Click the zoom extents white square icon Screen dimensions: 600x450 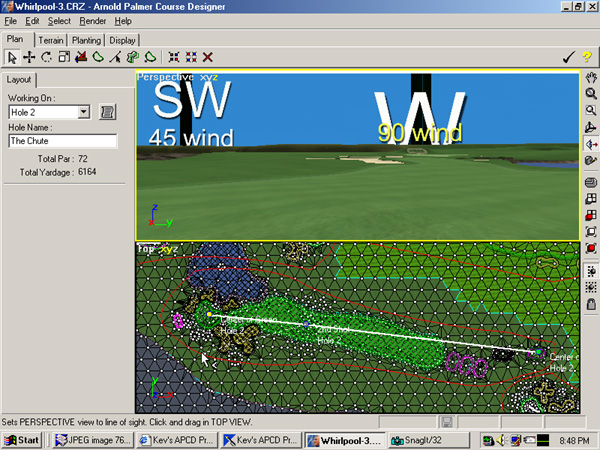591,232
